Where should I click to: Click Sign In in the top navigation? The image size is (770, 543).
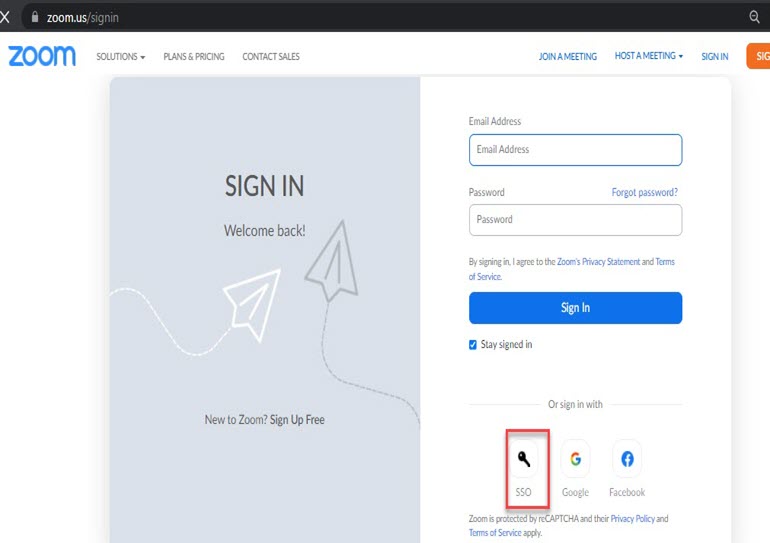(714, 57)
